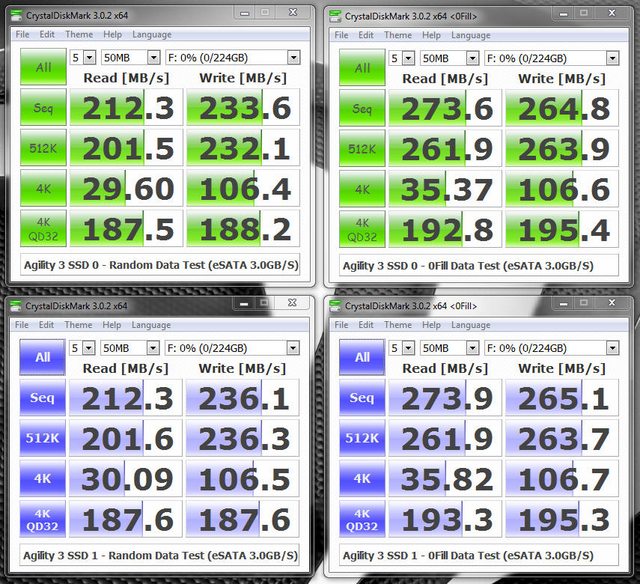Start 512K test in SSD 1 0Fill window
Screen dimensions: 640x584
coord(362,438)
